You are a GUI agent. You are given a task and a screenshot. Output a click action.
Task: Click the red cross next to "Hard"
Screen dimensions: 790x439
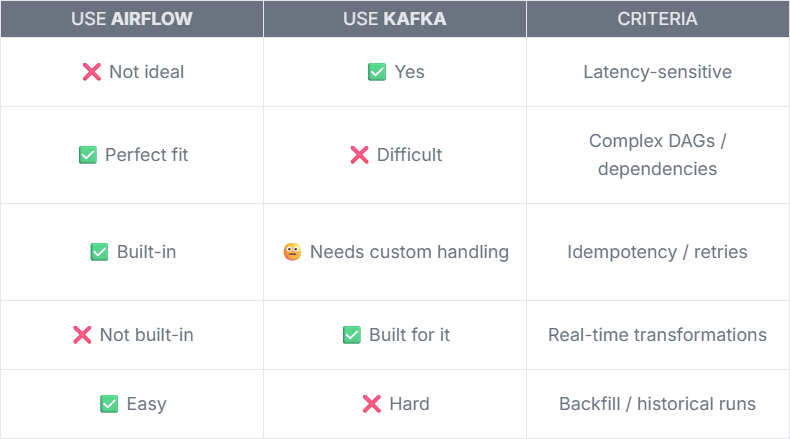(x=371, y=404)
